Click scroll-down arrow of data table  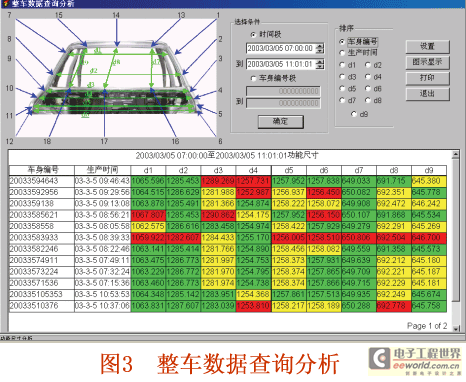[456, 329]
